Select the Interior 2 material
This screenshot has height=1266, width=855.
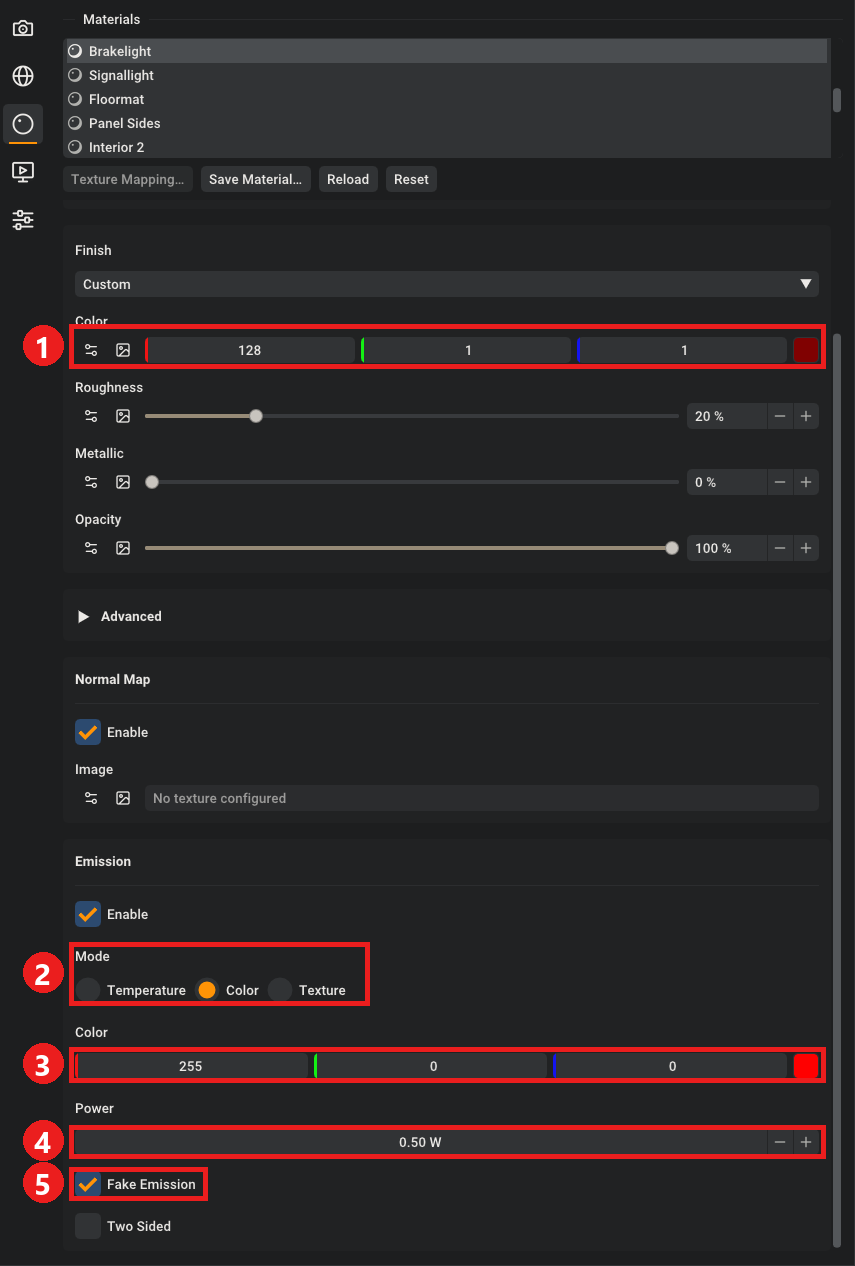click(x=446, y=147)
